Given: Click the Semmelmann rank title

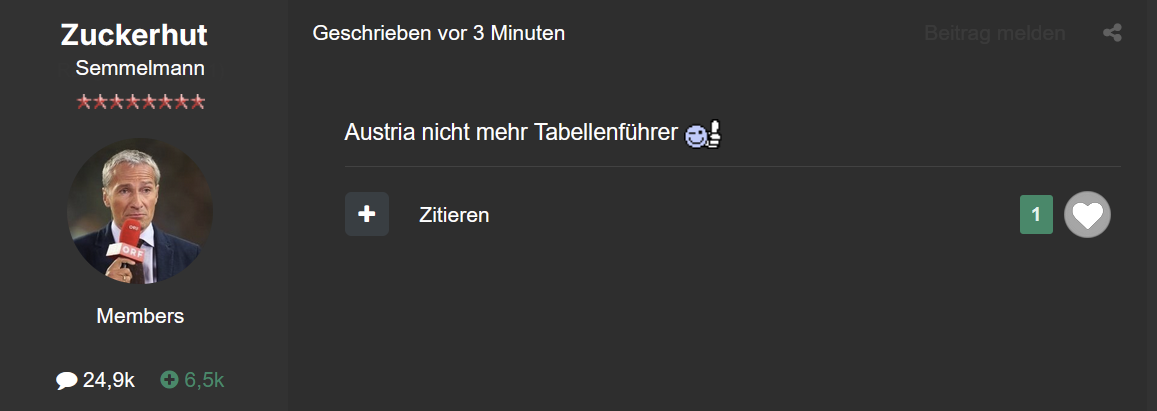Looking at the screenshot, I should 140,68.
